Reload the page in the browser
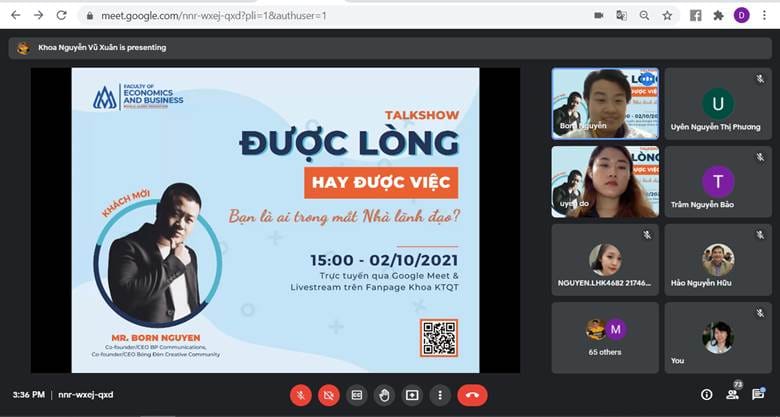The height and width of the screenshot is (417, 780). click(62, 15)
